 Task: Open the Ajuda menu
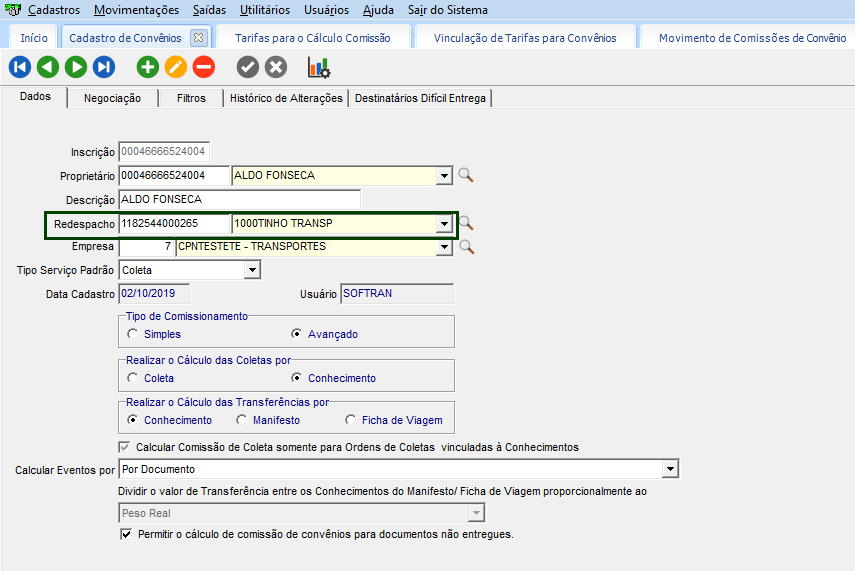(378, 10)
